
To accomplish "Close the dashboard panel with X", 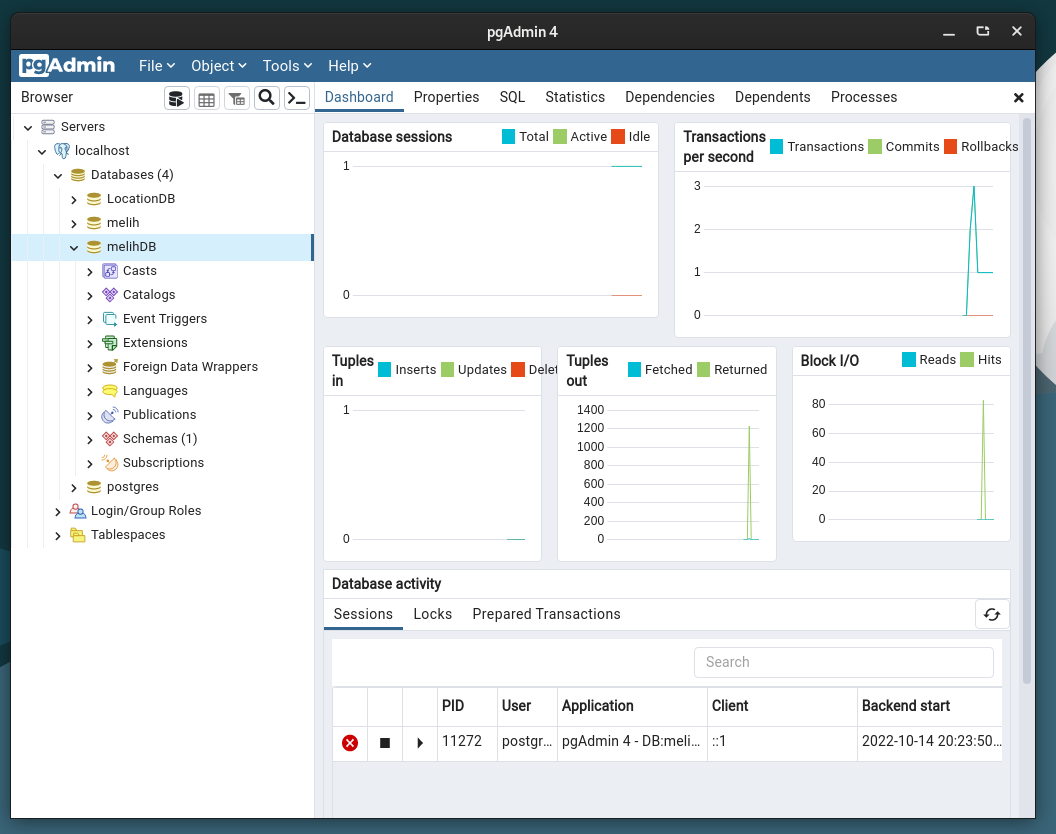I will coord(1019,98).
